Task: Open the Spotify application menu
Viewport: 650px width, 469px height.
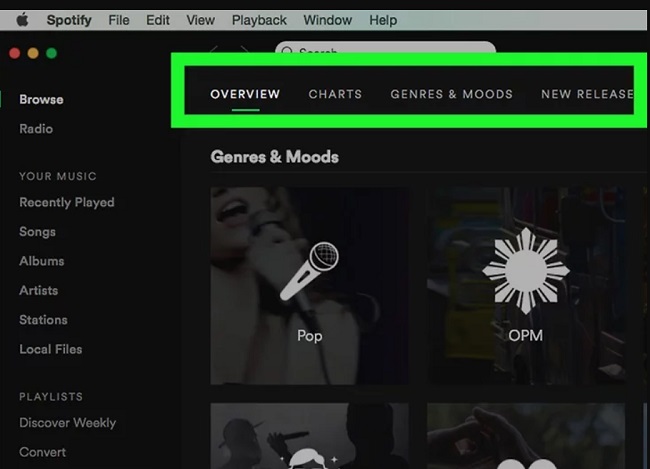Action: [x=69, y=20]
